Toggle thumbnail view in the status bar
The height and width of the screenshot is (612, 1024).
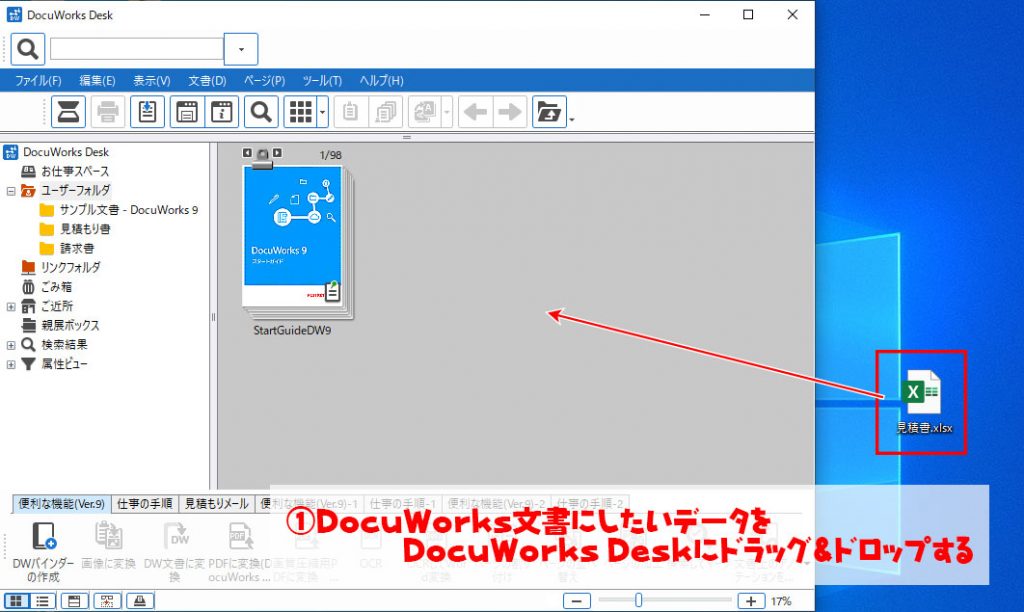click(x=17, y=601)
